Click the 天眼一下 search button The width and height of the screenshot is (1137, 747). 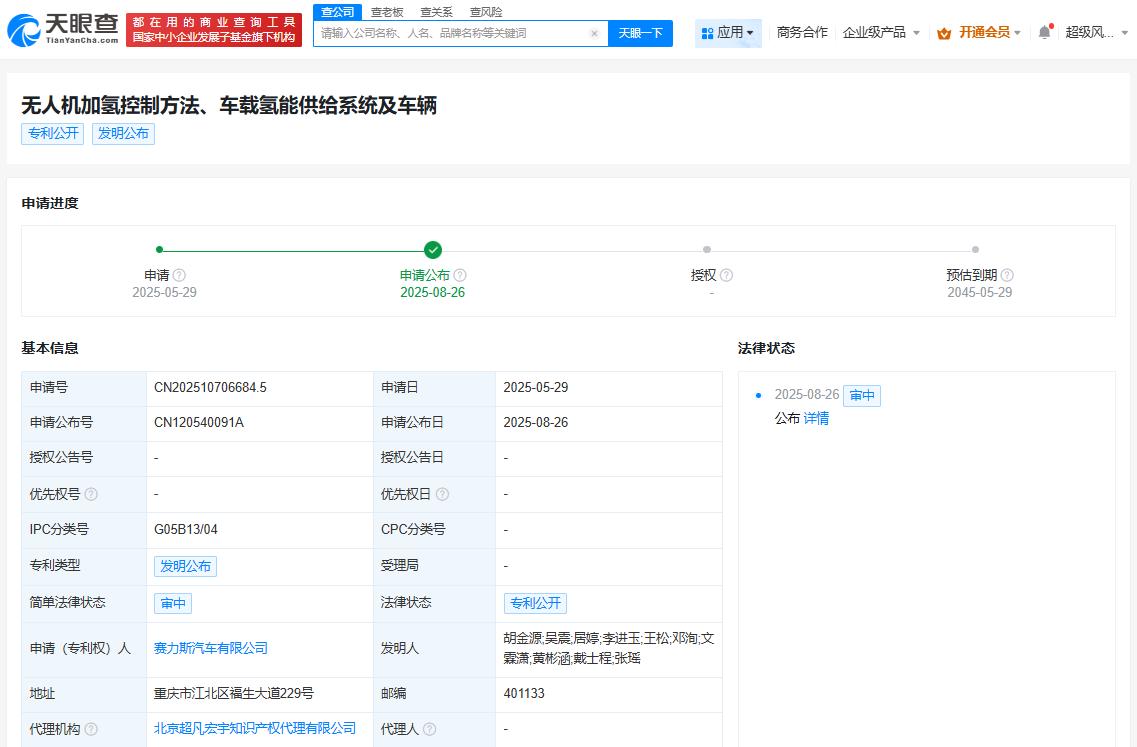click(x=640, y=33)
